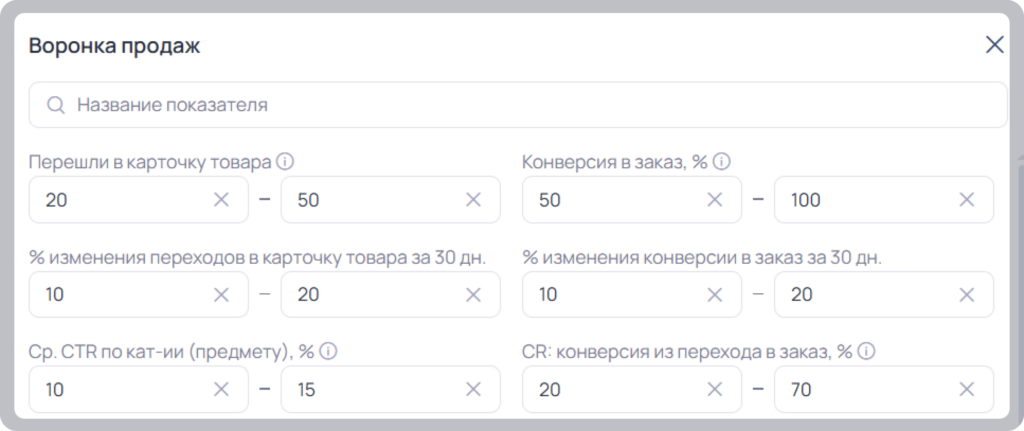Click CR конверсия minimum field containing 20
This screenshot has width=1024, height=431.
pyautogui.click(x=632, y=390)
